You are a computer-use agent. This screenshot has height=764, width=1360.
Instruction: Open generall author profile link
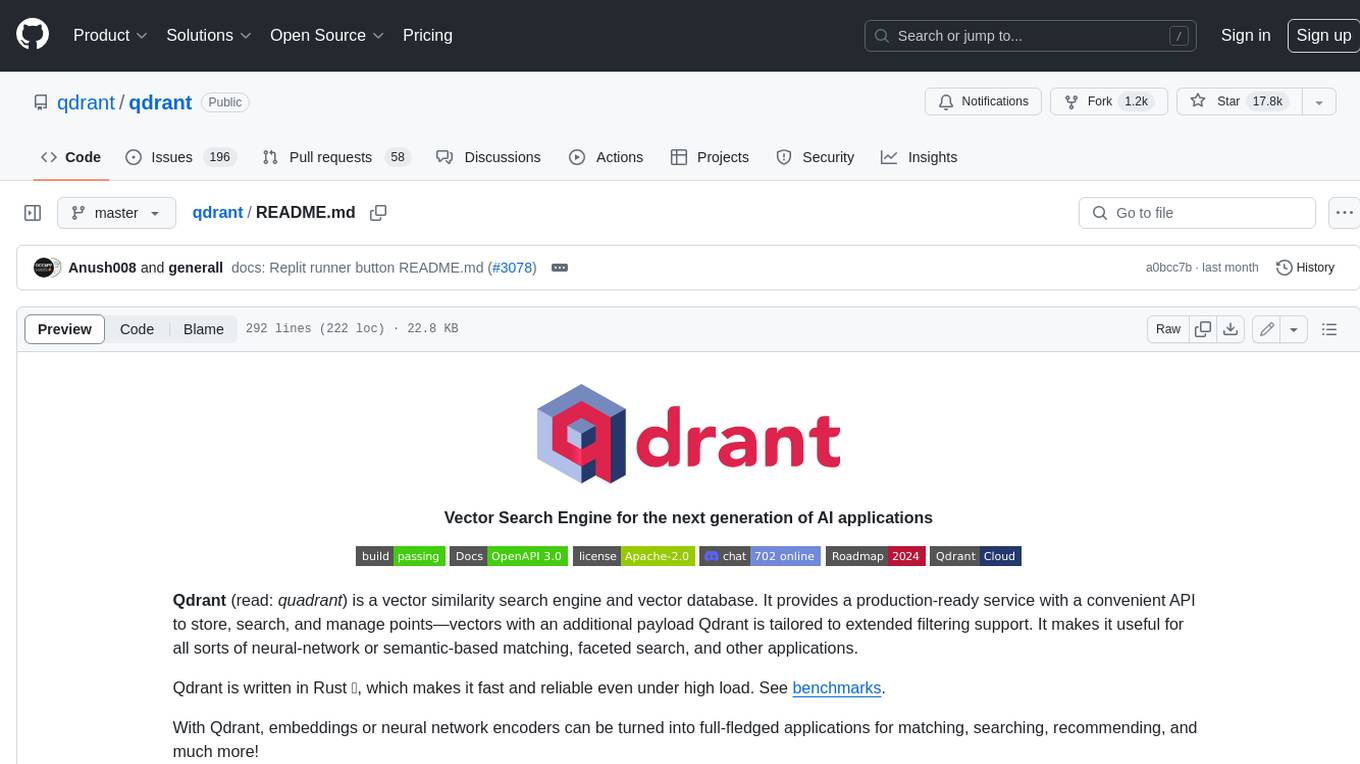click(195, 268)
